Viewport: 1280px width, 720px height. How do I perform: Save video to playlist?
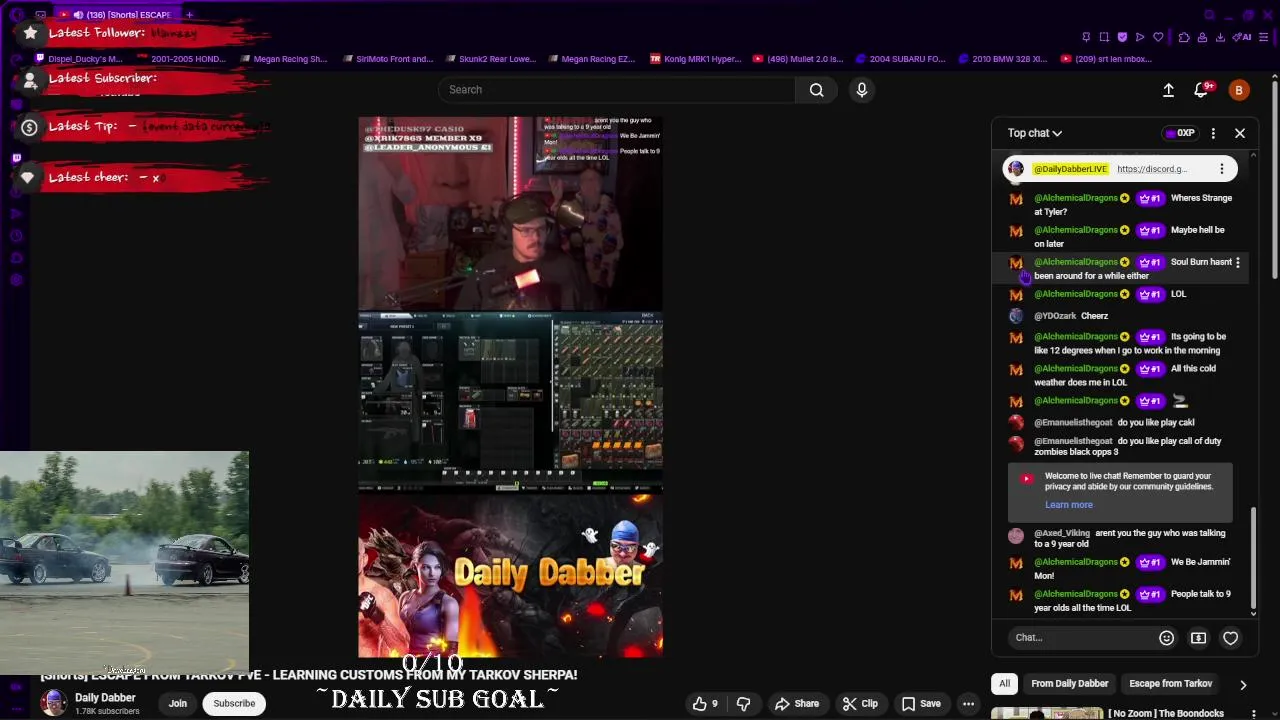[x=921, y=704]
